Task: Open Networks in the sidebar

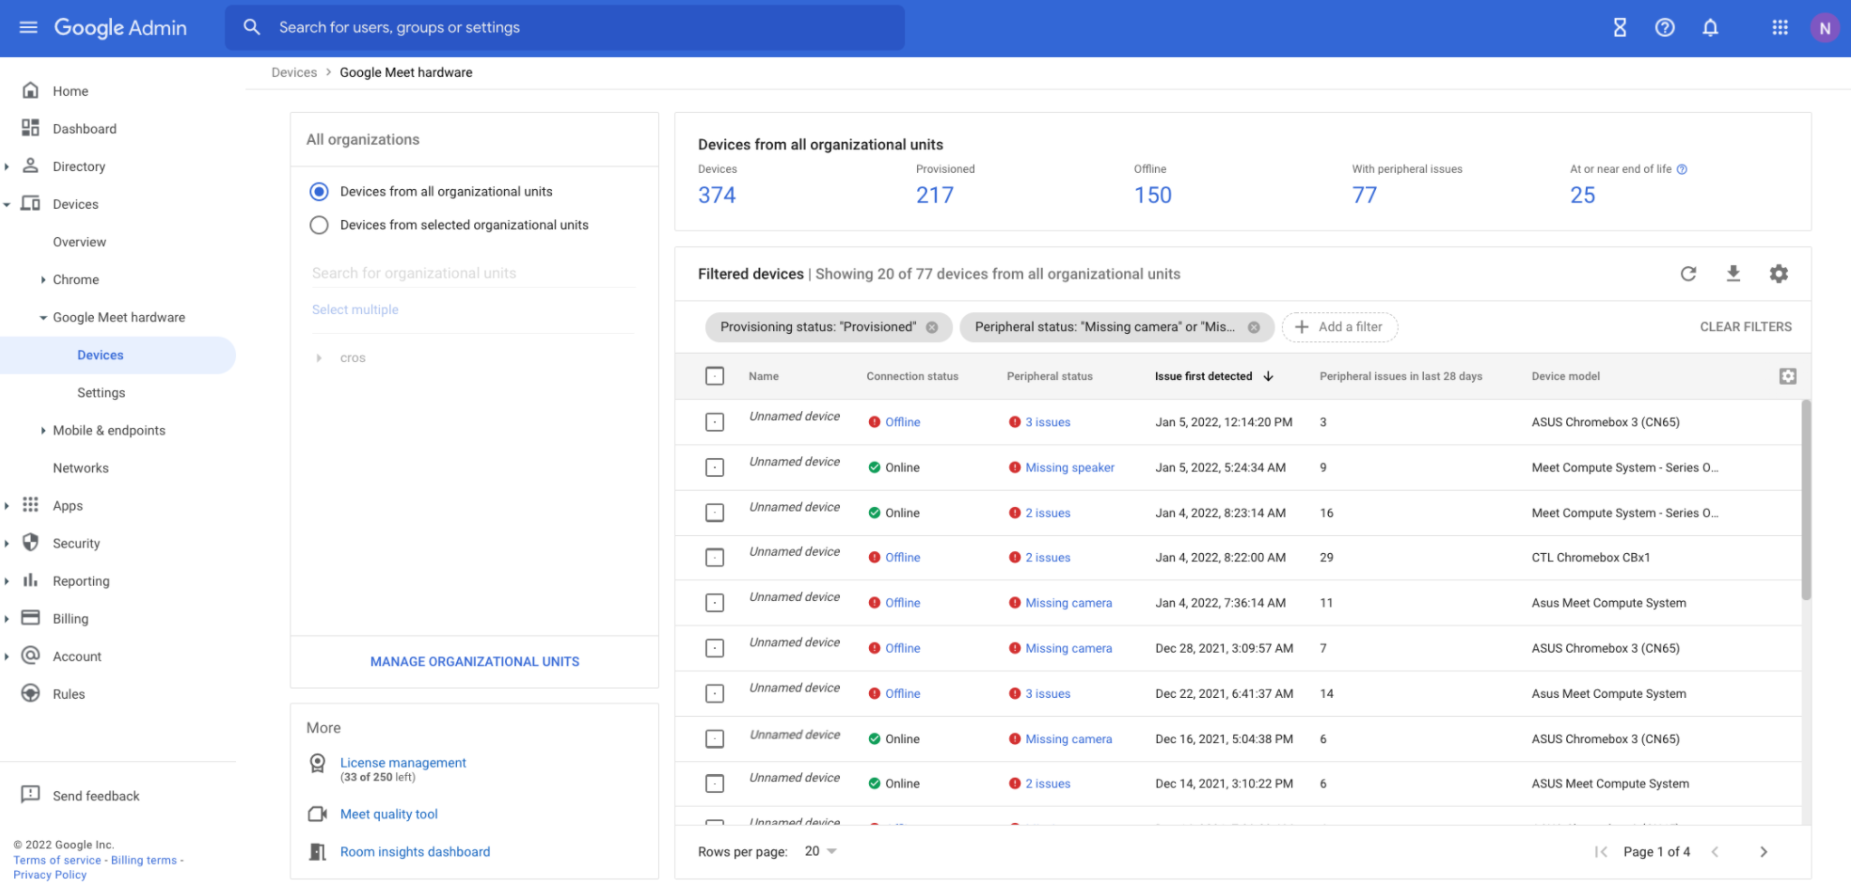Action: (x=80, y=468)
